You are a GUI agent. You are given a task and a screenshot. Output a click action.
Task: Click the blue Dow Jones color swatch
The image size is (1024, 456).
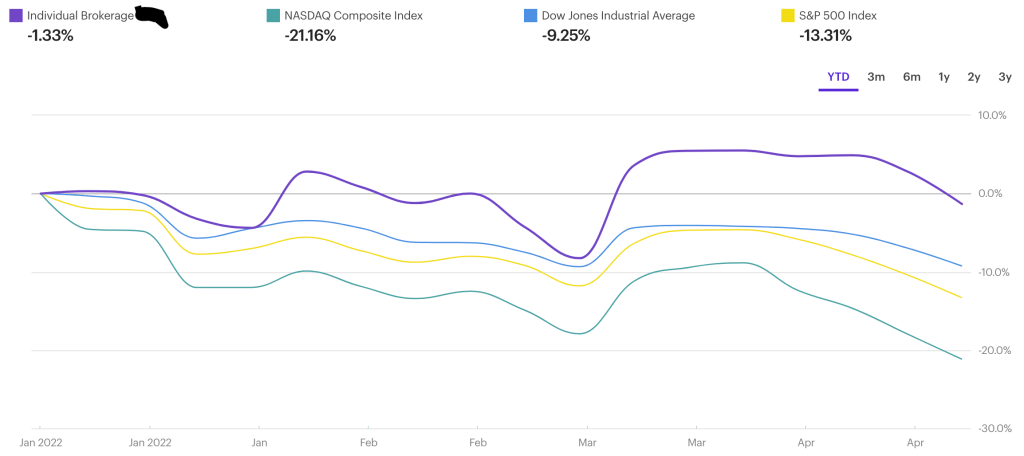[x=530, y=16]
